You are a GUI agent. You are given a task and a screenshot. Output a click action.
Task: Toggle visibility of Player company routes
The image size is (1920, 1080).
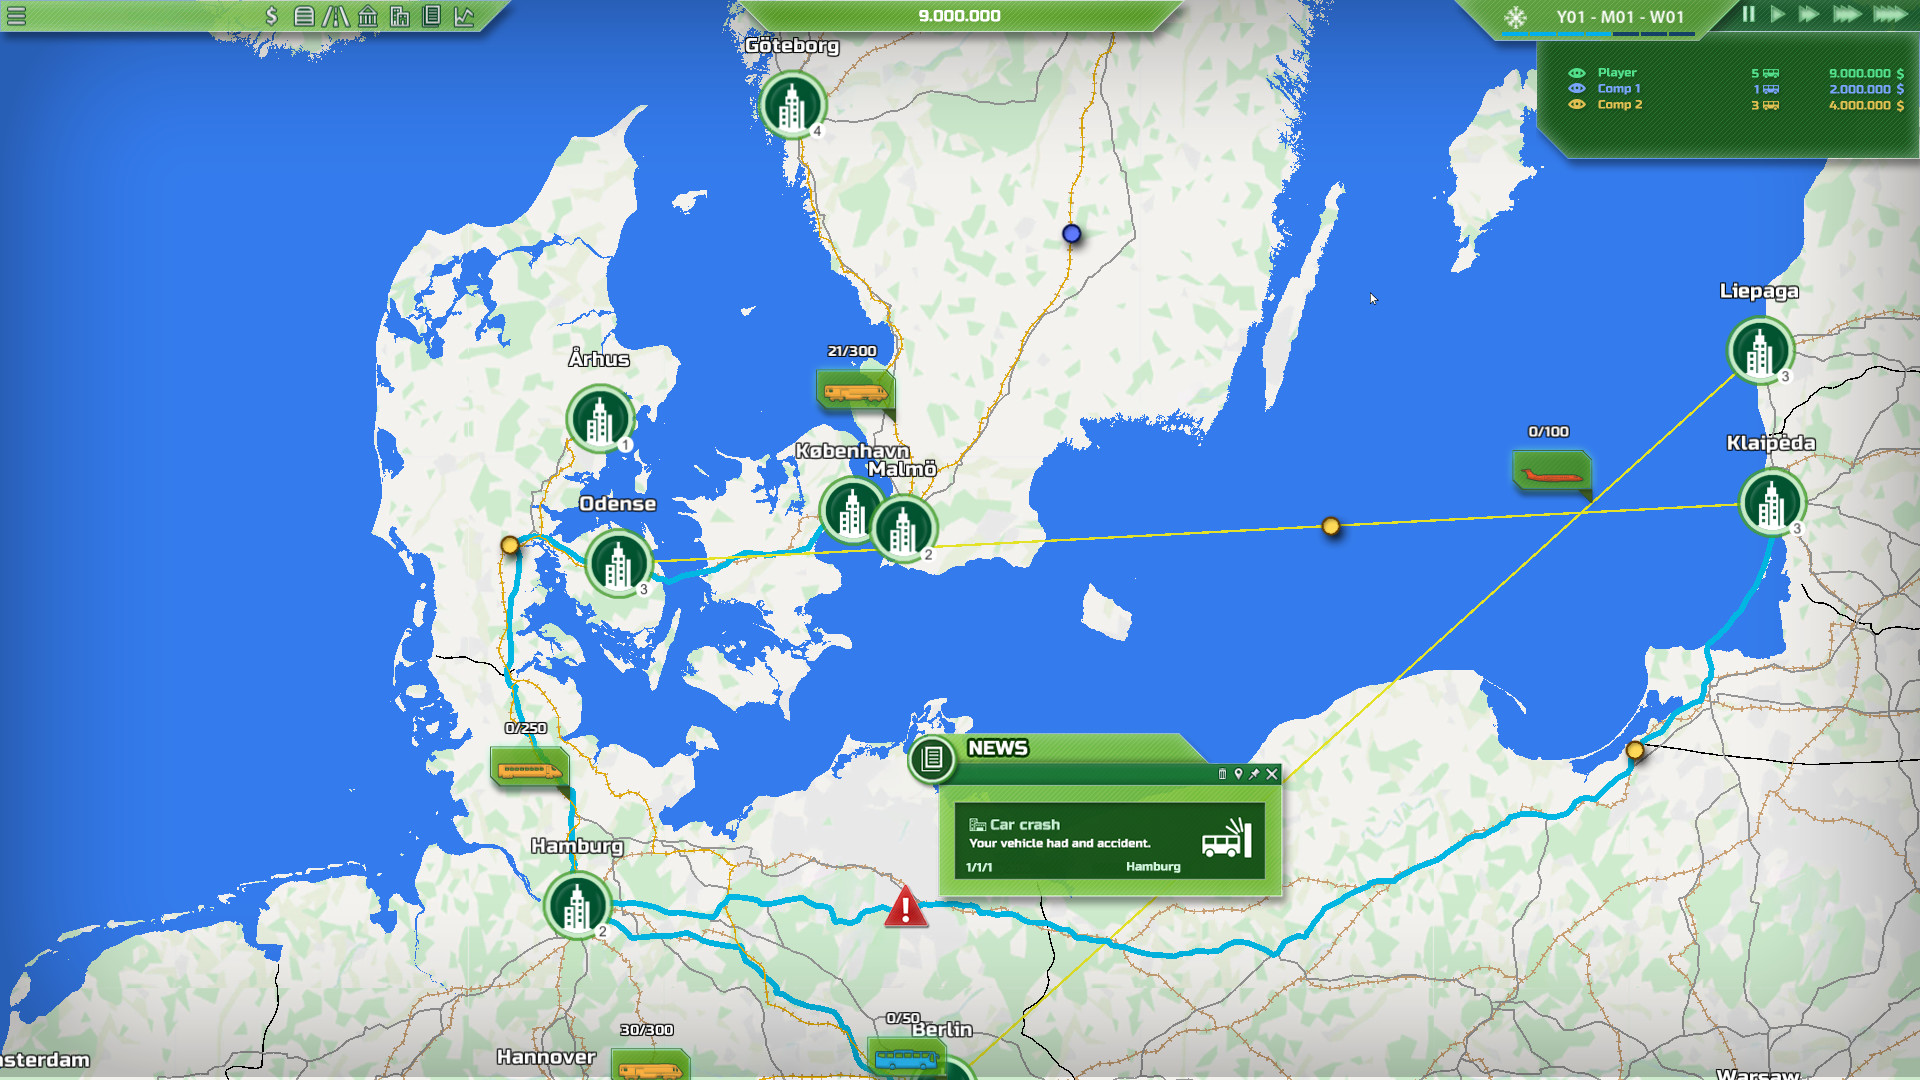pos(1578,72)
